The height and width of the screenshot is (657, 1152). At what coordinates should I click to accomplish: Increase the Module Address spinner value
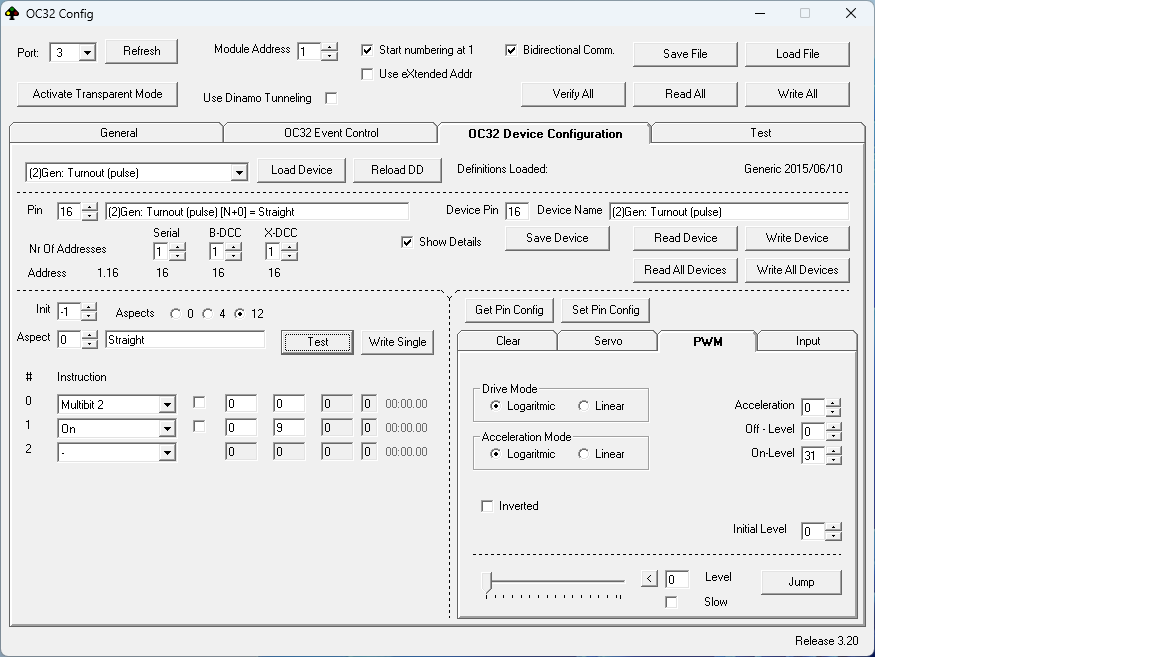tap(329, 46)
